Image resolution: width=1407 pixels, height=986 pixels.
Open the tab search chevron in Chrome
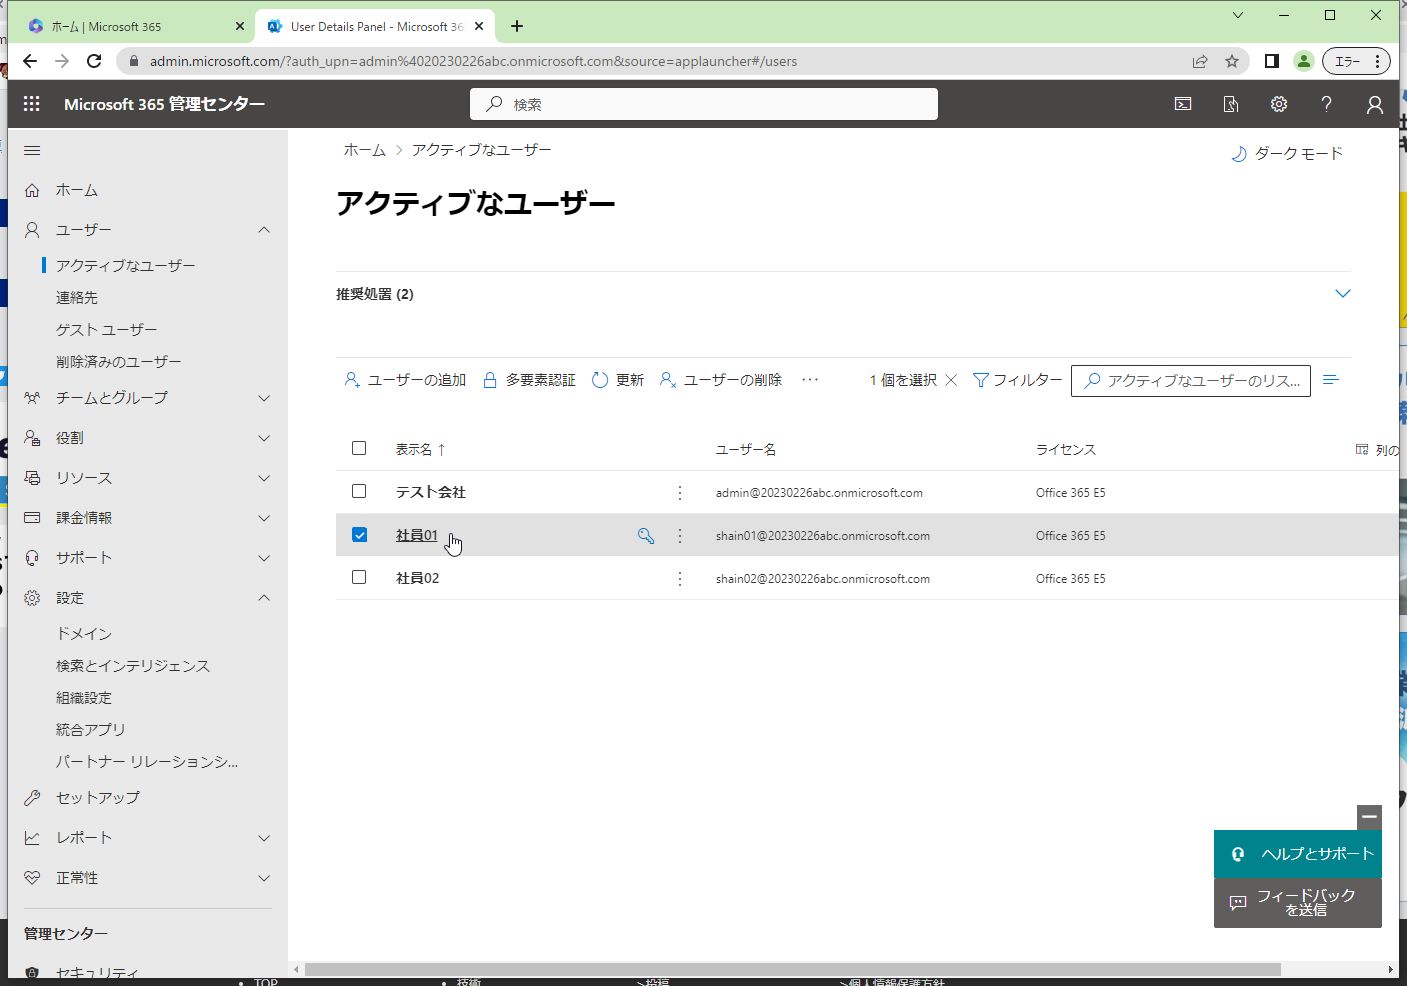1238,15
